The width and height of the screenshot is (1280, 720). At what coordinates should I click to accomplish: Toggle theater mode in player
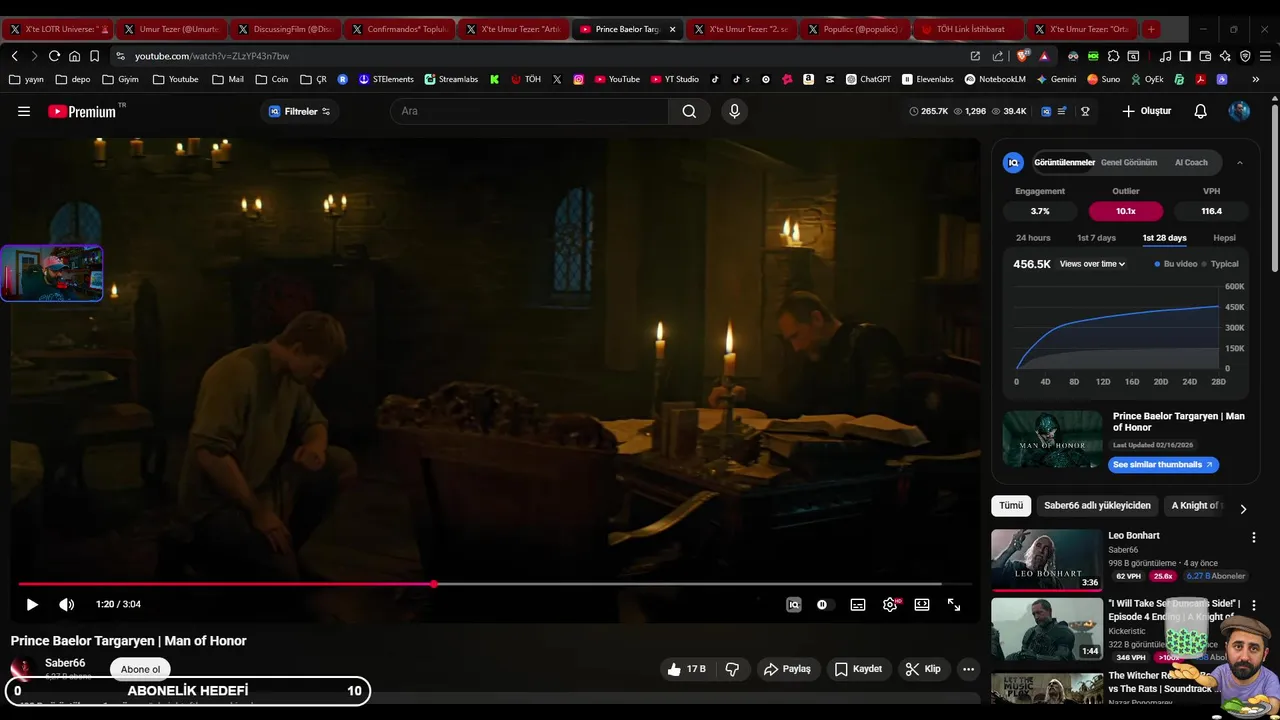coord(922,604)
